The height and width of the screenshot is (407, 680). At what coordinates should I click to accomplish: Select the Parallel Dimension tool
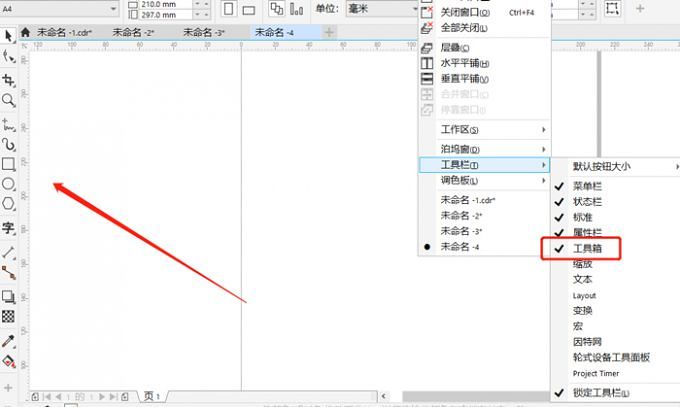coord(8,252)
